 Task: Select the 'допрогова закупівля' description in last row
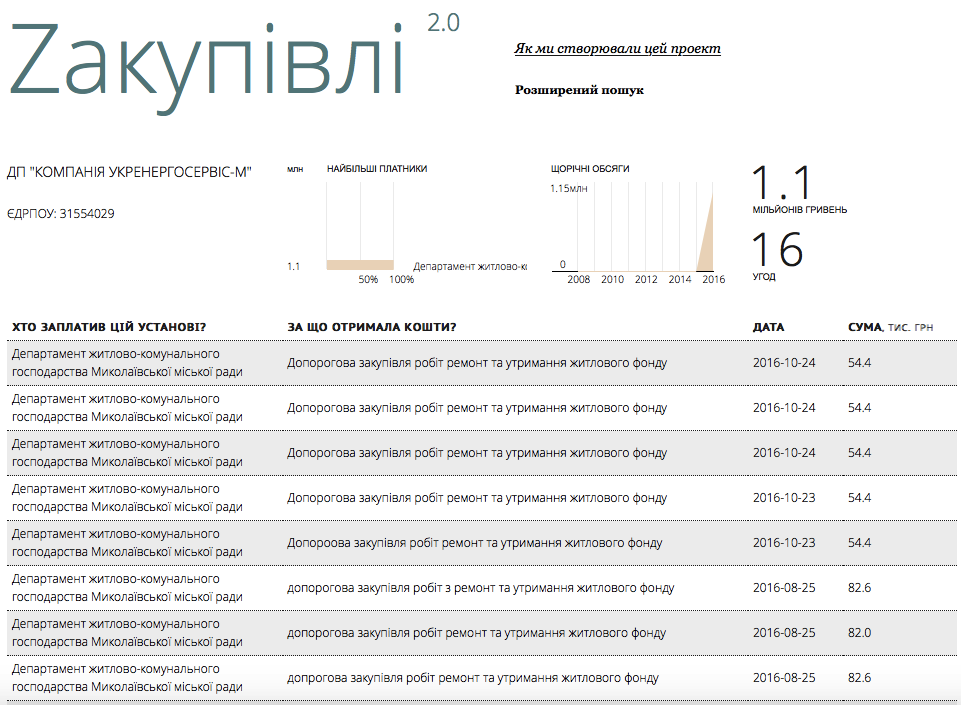[x=472, y=678]
